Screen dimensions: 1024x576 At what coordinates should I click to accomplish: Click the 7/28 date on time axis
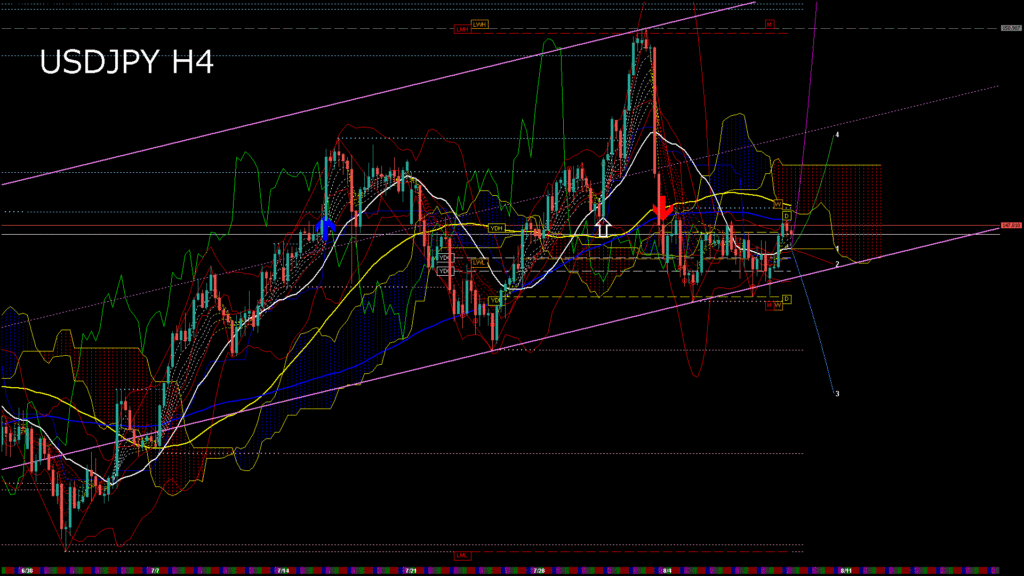click(539, 571)
